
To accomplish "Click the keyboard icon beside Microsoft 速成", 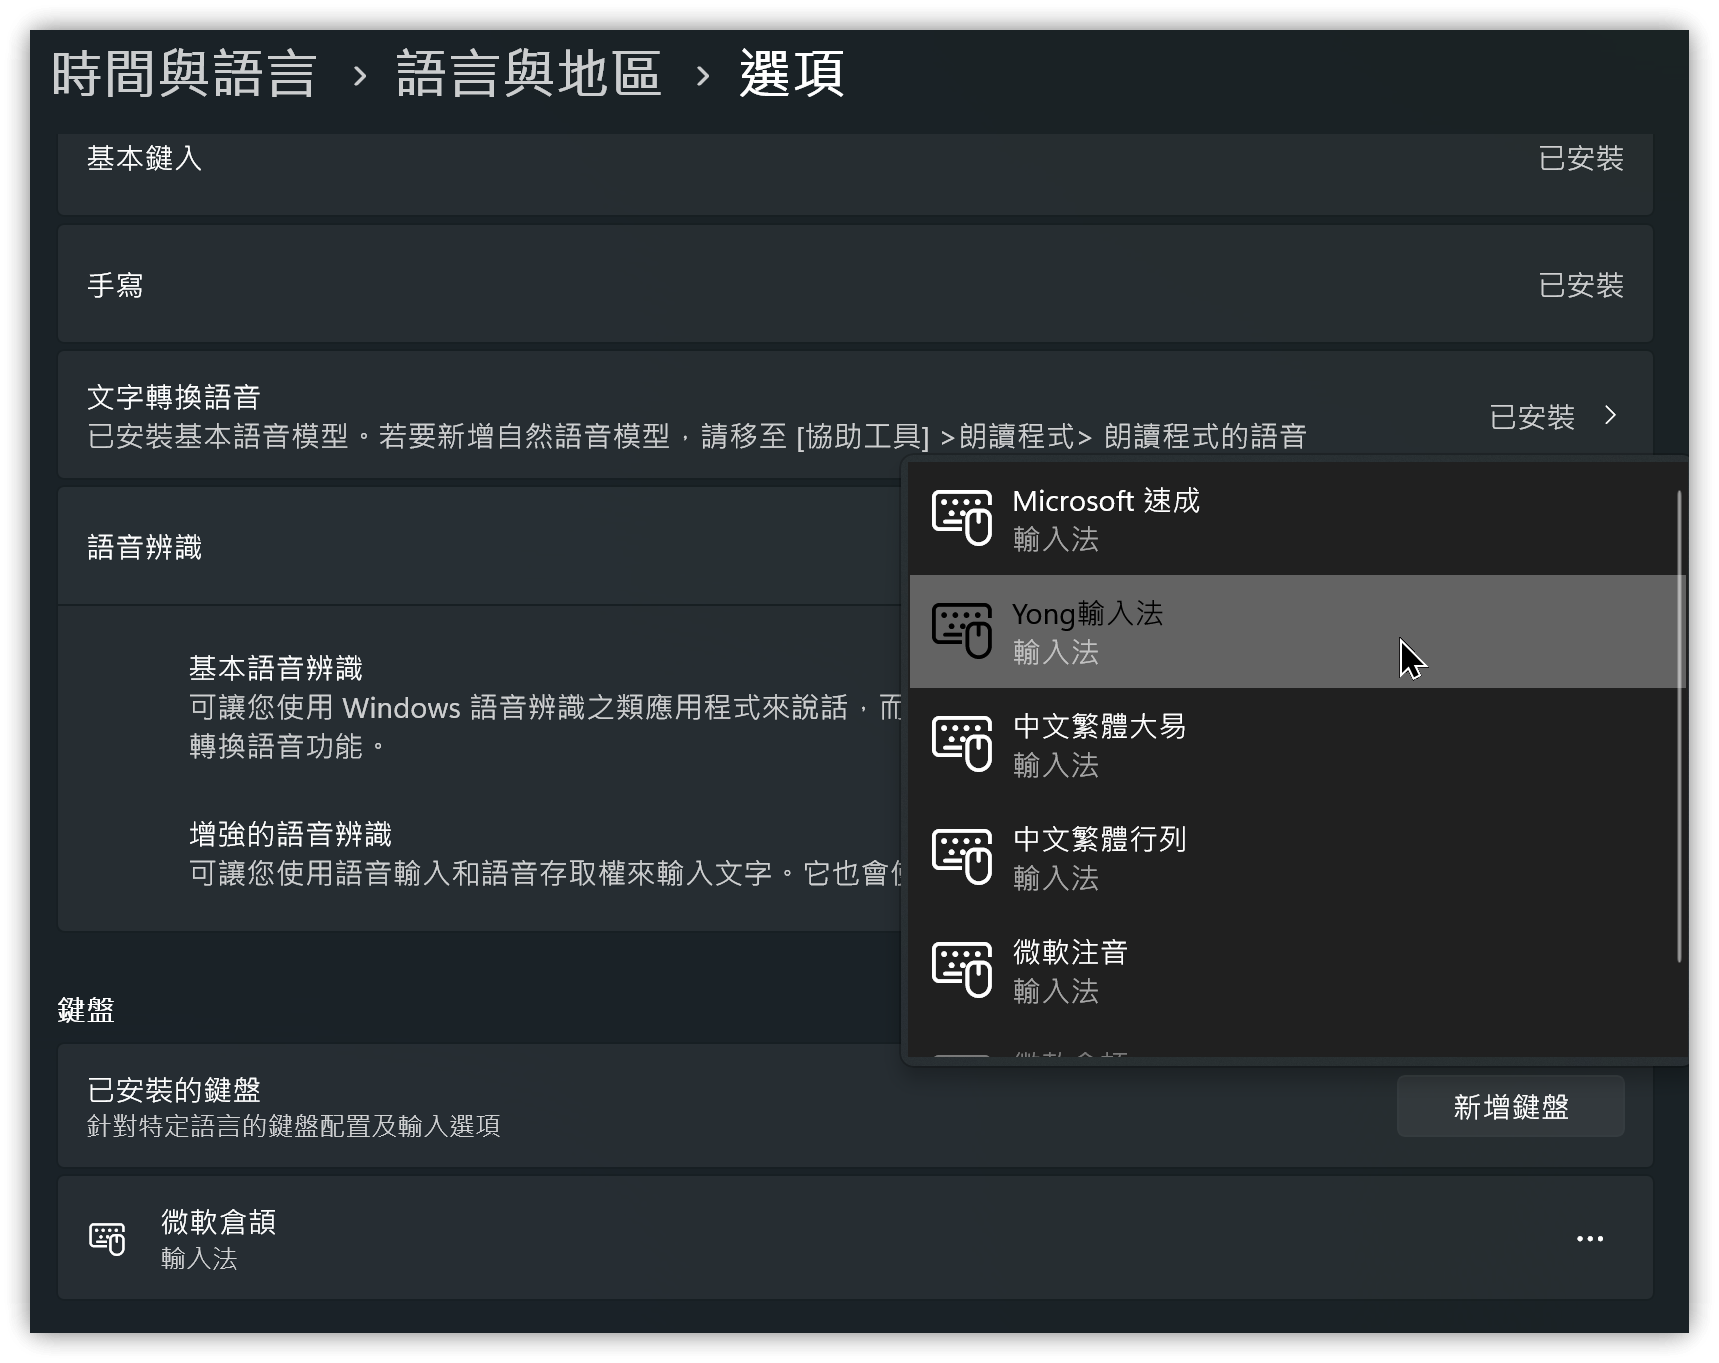I will click(x=961, y=518).
